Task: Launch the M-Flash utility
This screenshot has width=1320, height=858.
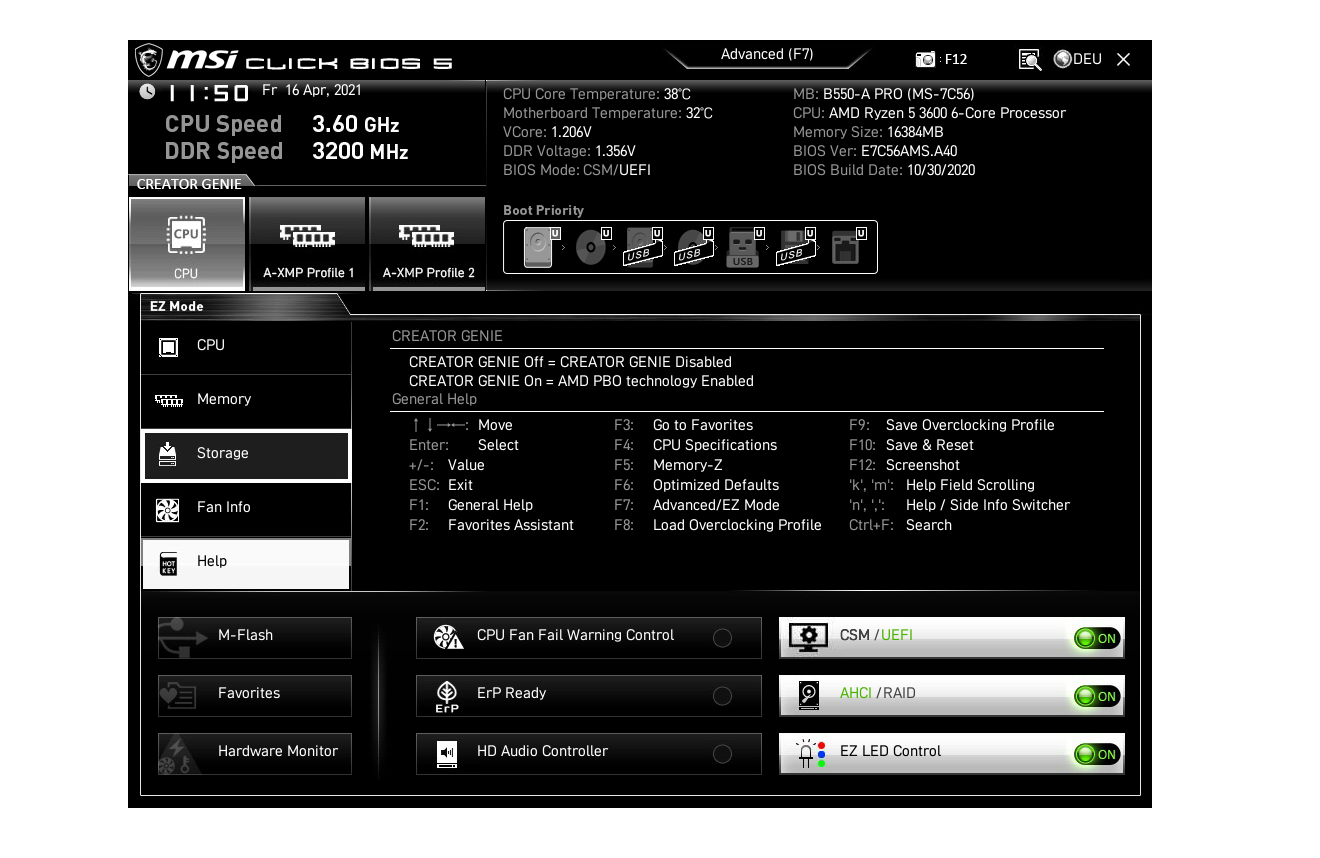Action: click(255, 637)
